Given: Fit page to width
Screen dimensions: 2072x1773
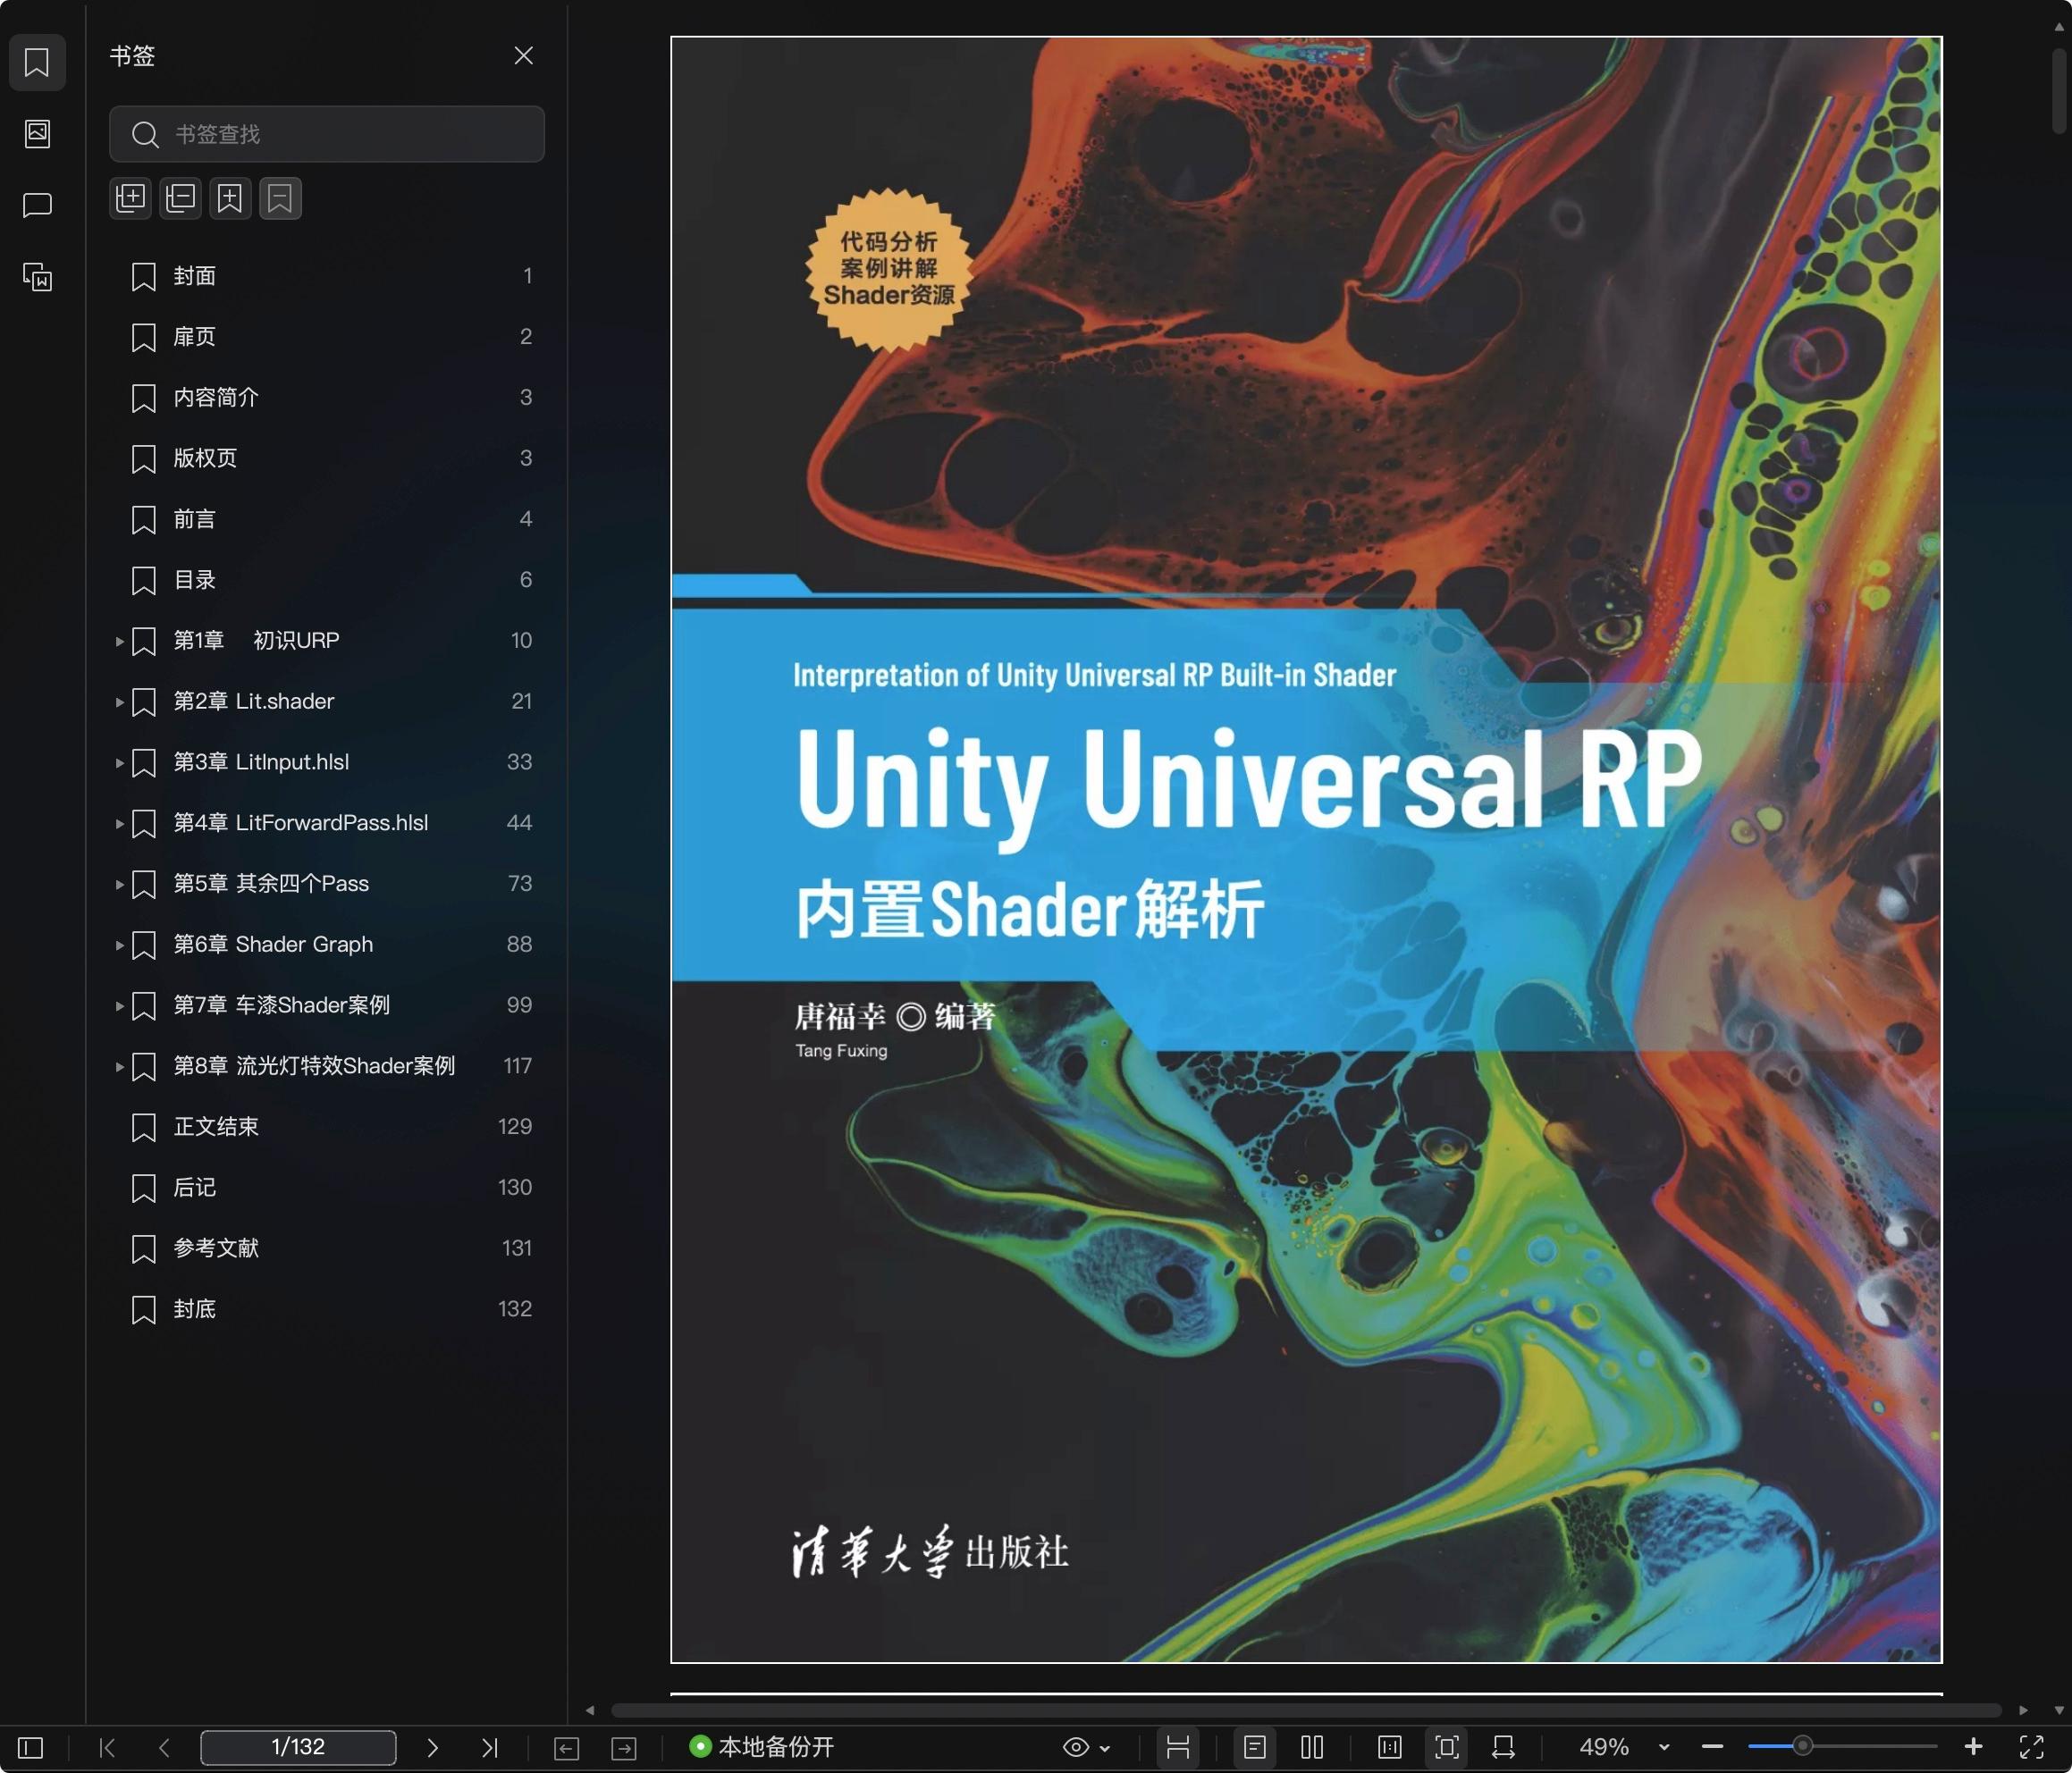Looking at the screenshot, I should click(x=1503, y=1747).
